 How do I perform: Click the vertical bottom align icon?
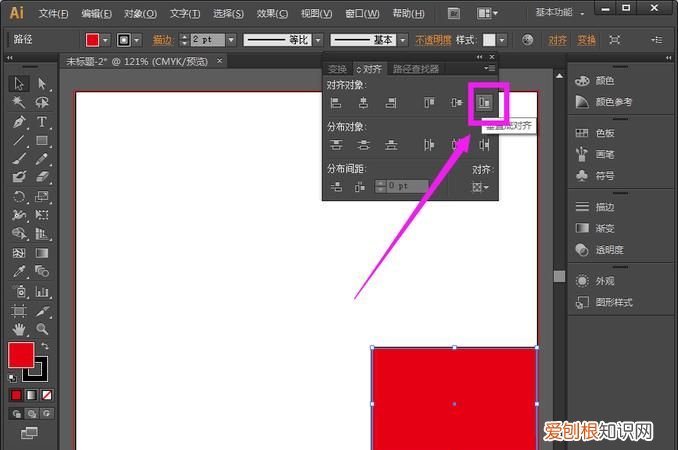click(x=485, y=103)
